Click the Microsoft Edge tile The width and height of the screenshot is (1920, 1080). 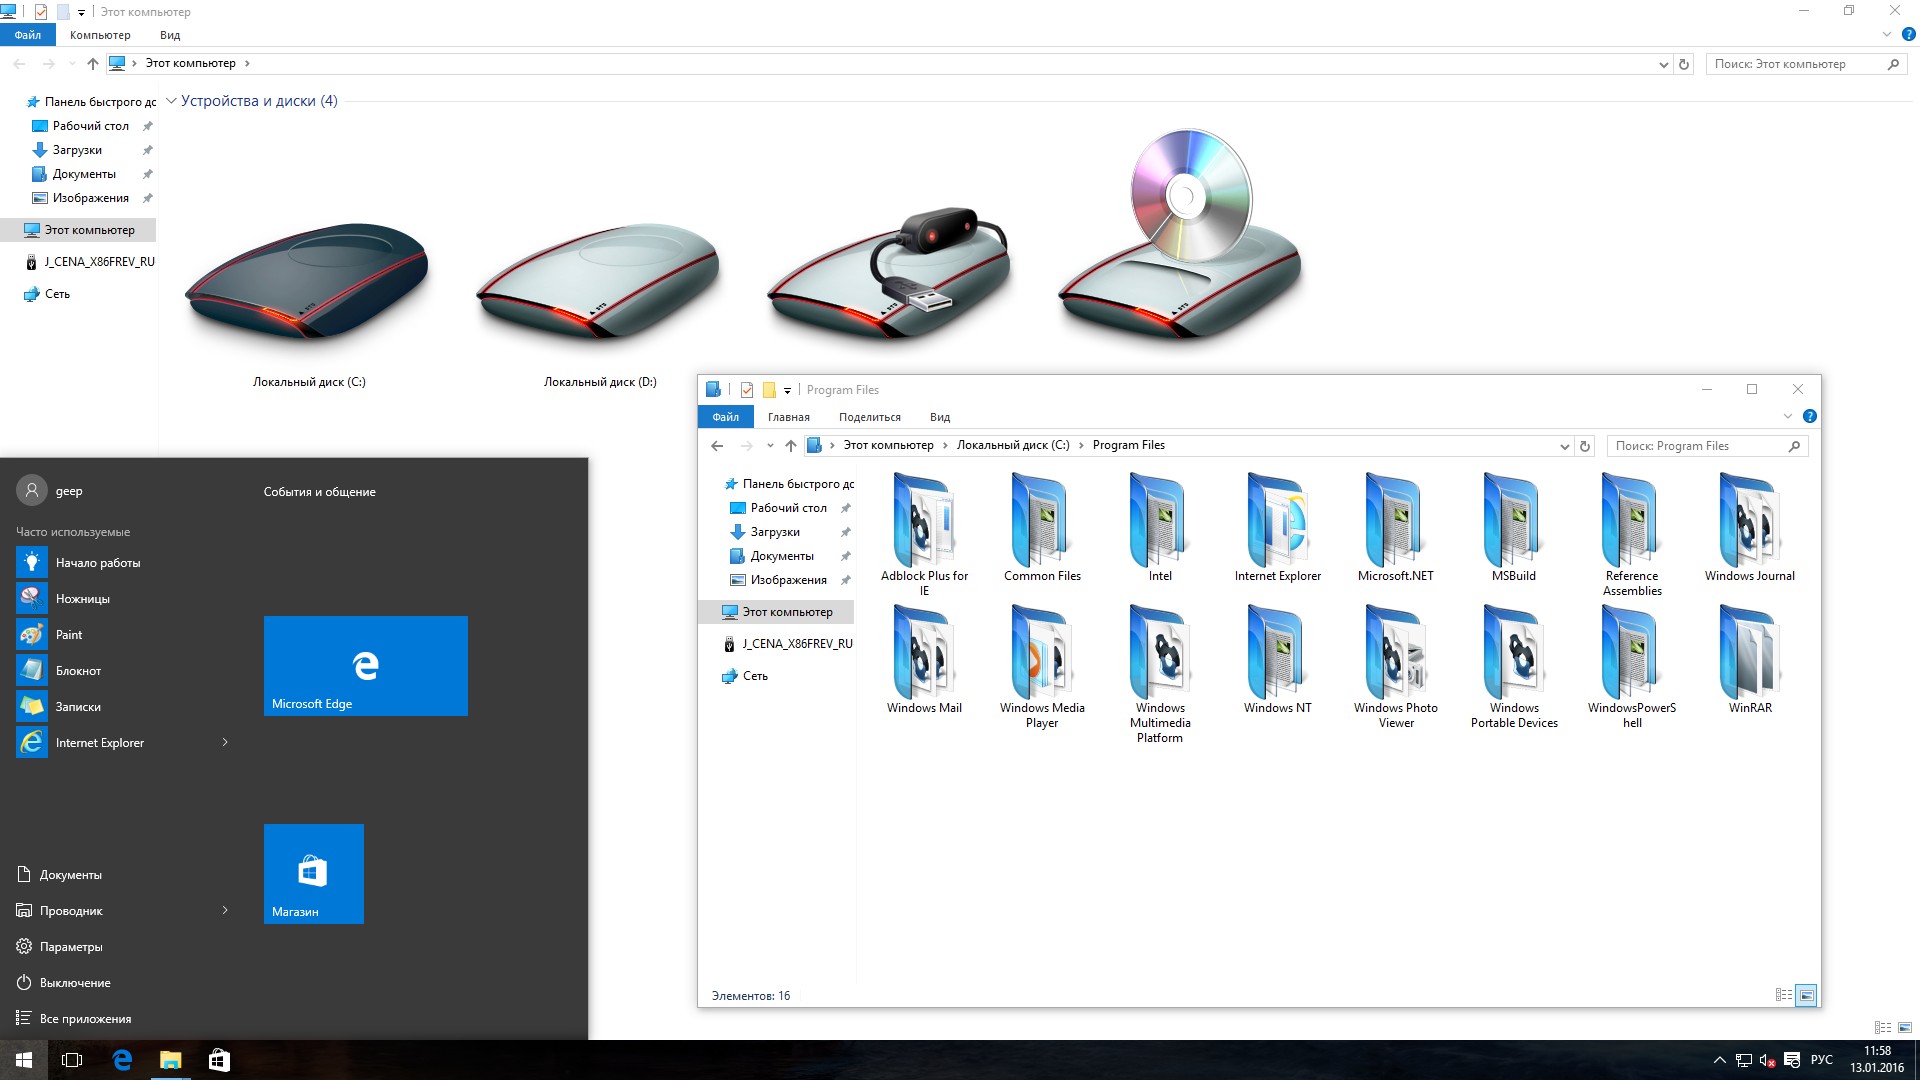[x=366, y=666]
